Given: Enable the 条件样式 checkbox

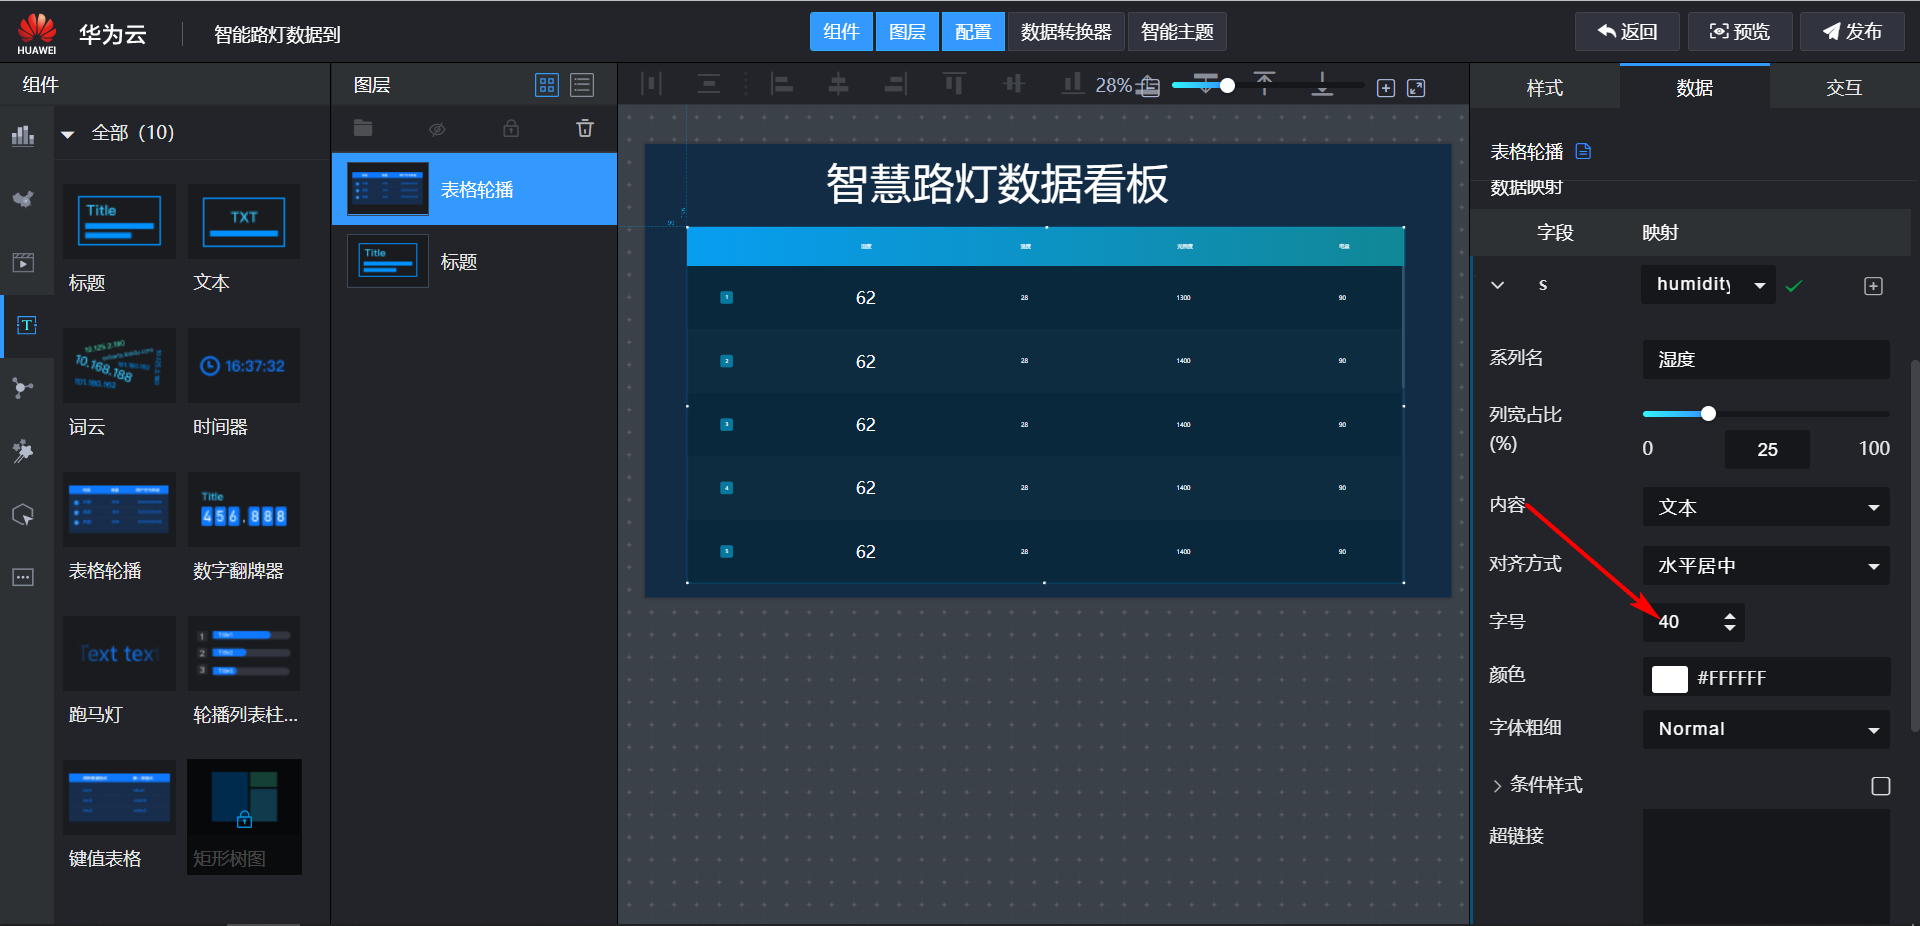Looking at the screenshot, I should [1881, 786].
